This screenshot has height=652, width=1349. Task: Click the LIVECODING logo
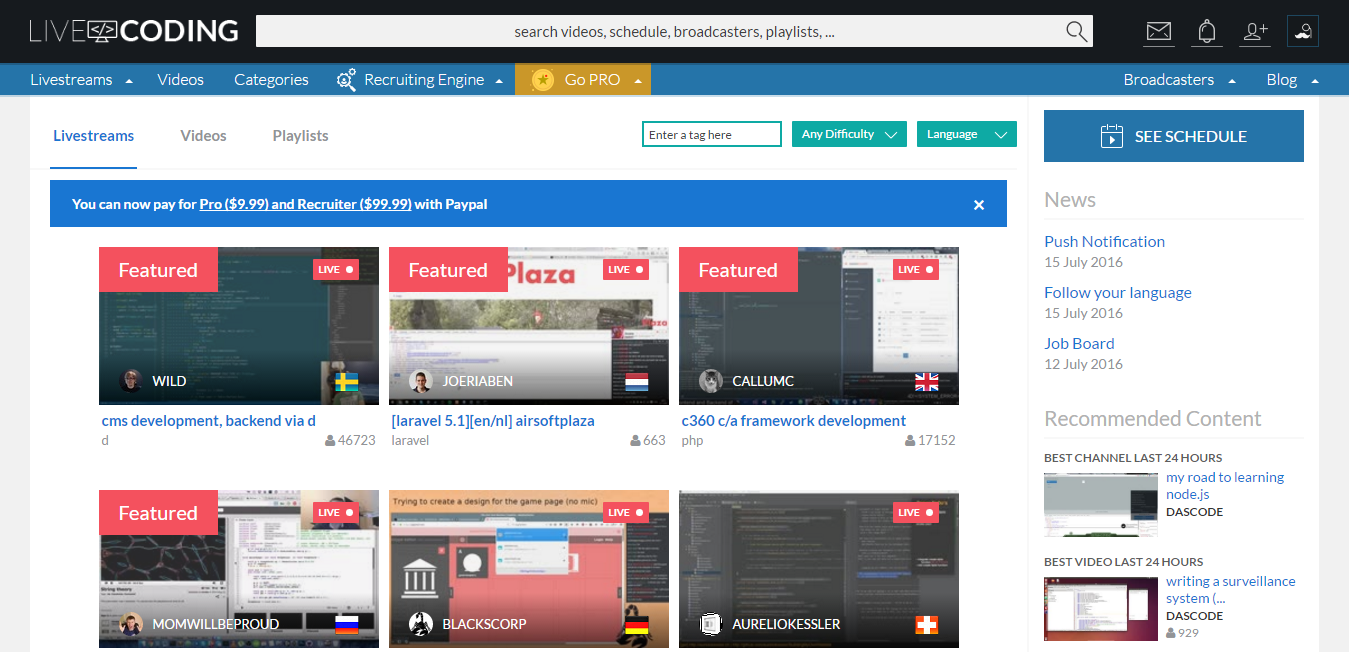[135, 30]
